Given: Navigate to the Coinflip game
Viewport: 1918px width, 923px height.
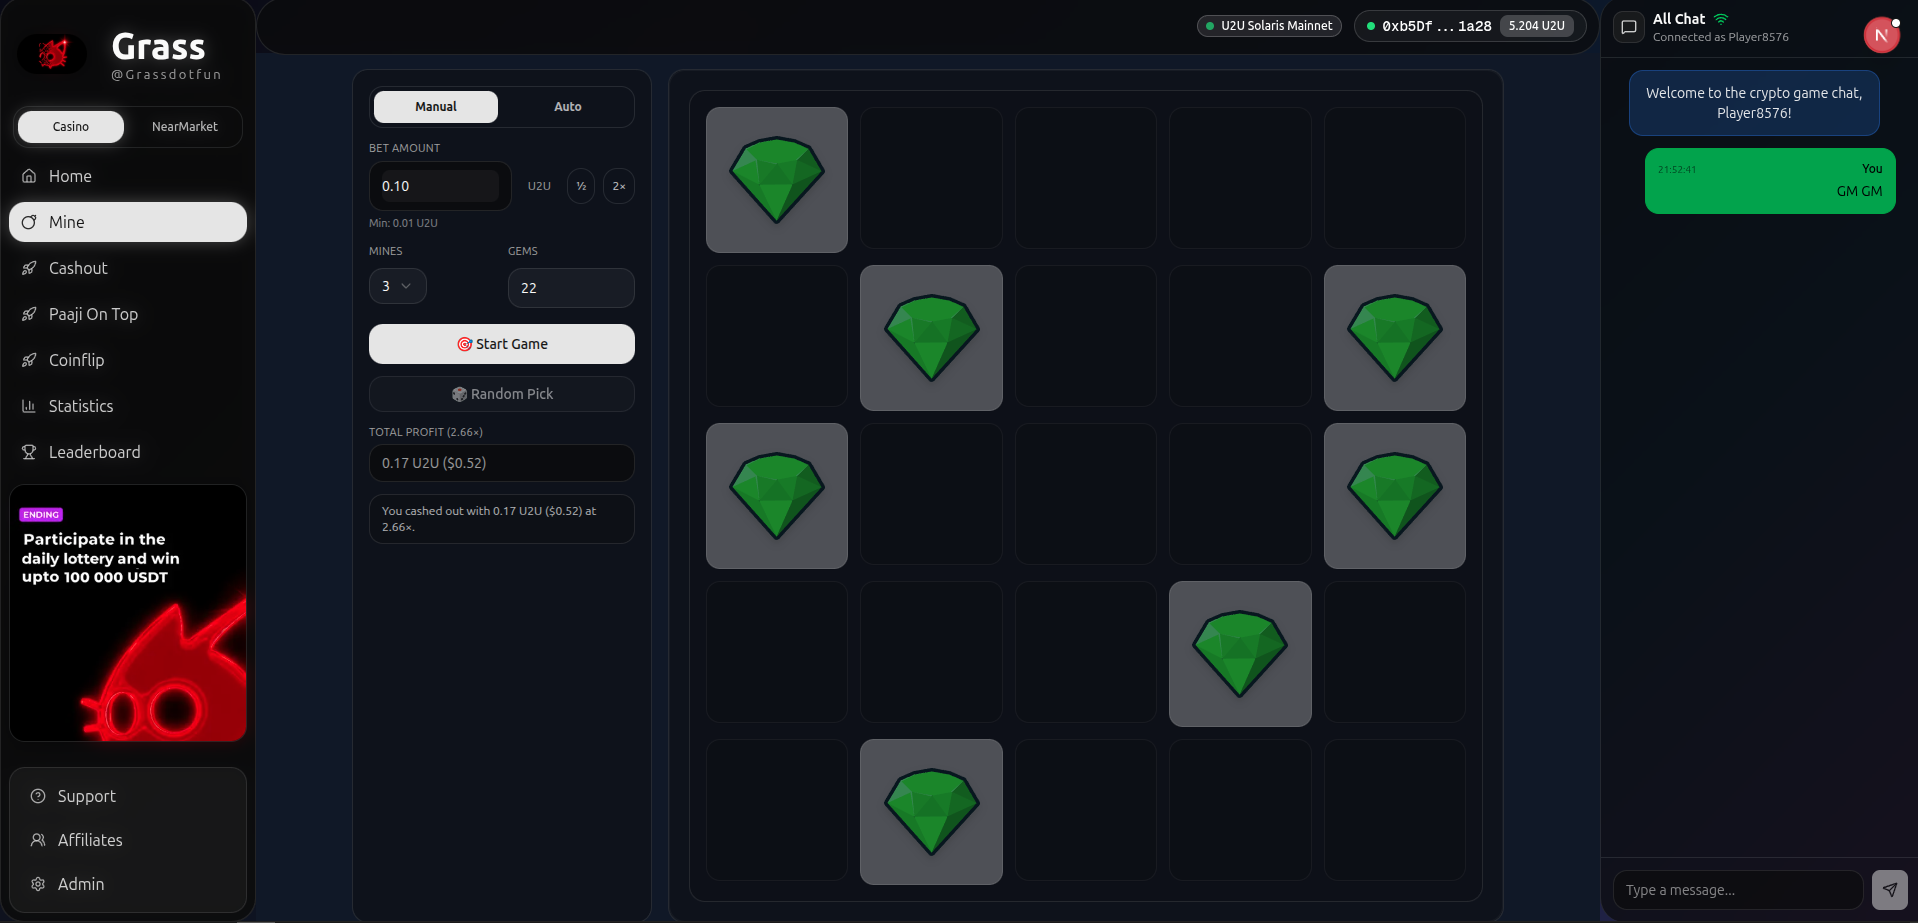Looking at the screenshot, I should tap(76, 360).
